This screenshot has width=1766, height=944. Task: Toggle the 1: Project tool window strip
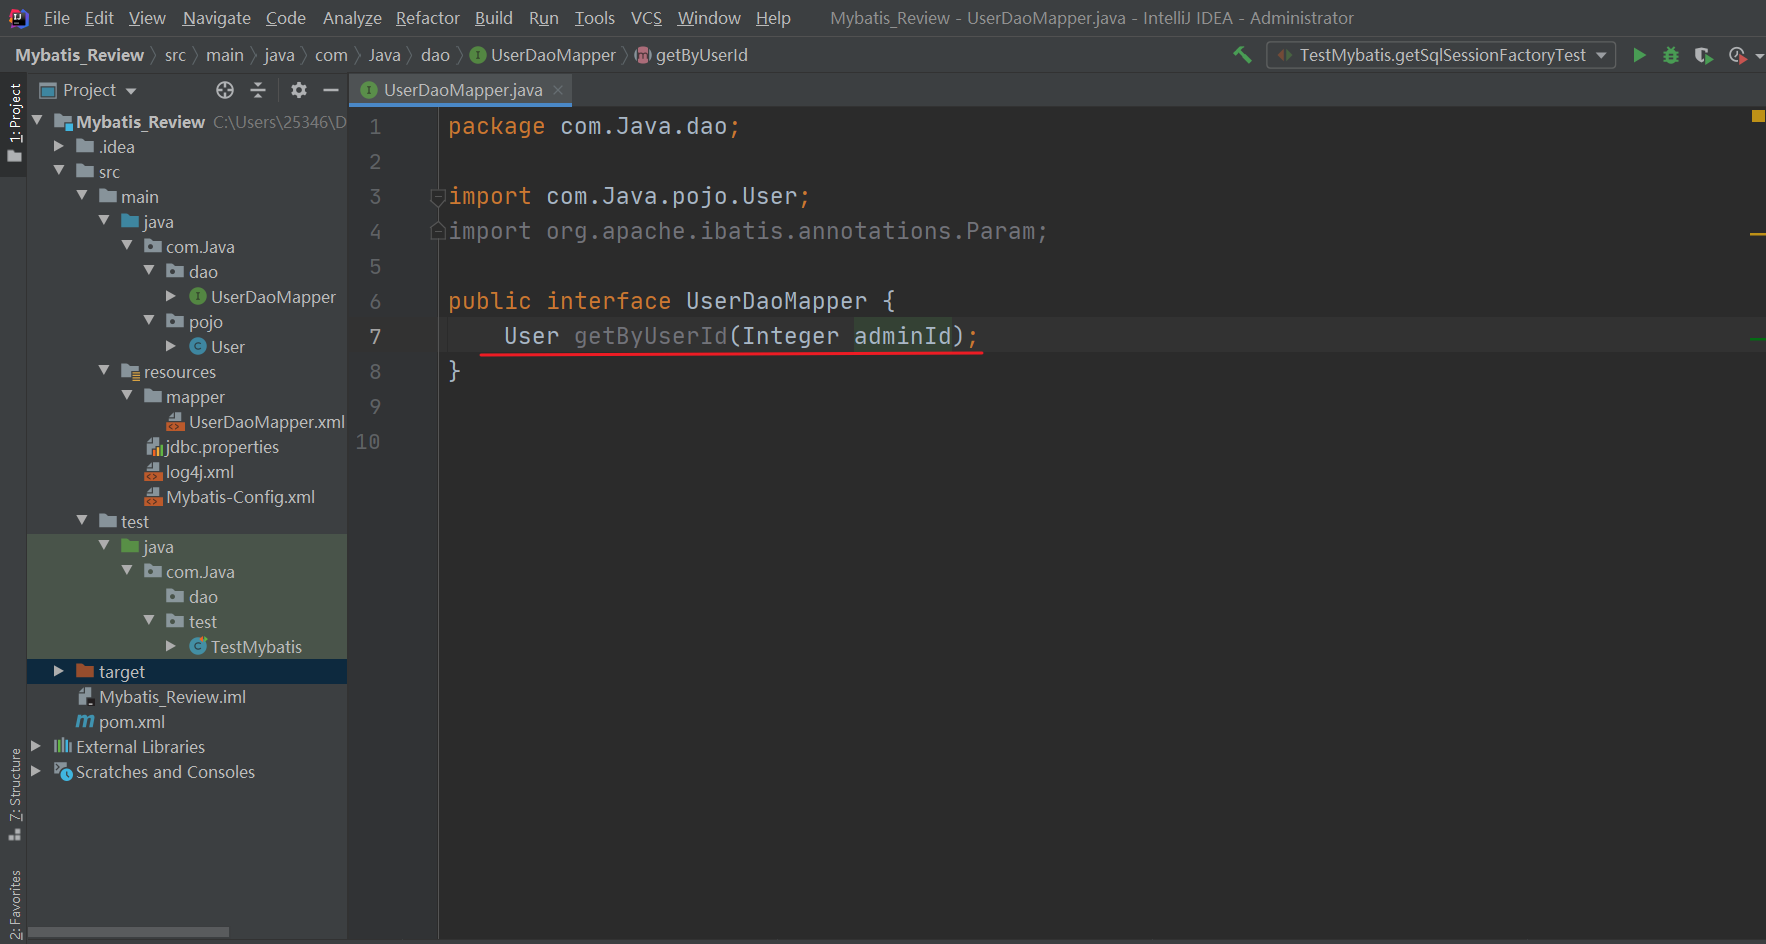pos(14,124)
